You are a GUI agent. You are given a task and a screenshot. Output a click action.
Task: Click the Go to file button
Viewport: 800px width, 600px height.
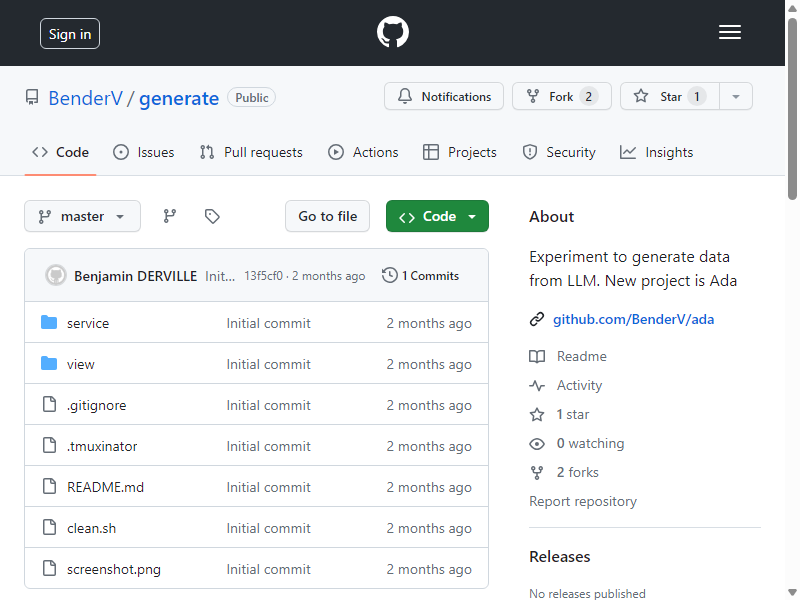coord(328,216)
